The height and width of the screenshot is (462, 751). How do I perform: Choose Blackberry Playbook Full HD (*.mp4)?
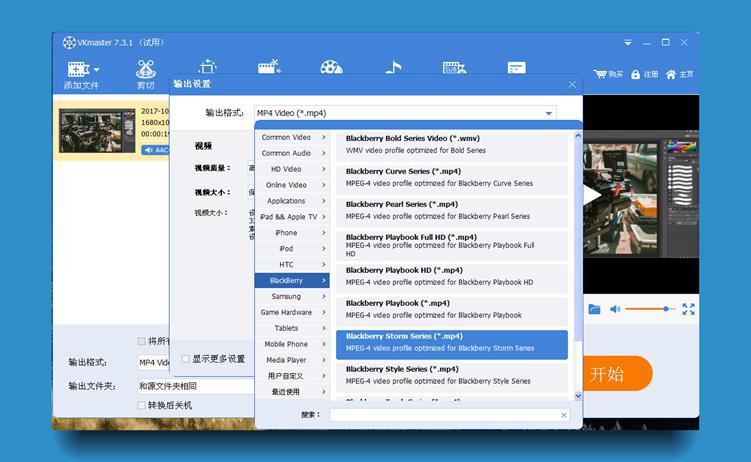pos(452,245)
